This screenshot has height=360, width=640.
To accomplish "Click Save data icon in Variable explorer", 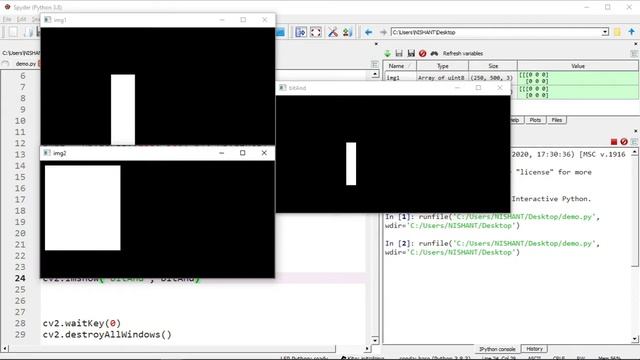I will (399, 53).
